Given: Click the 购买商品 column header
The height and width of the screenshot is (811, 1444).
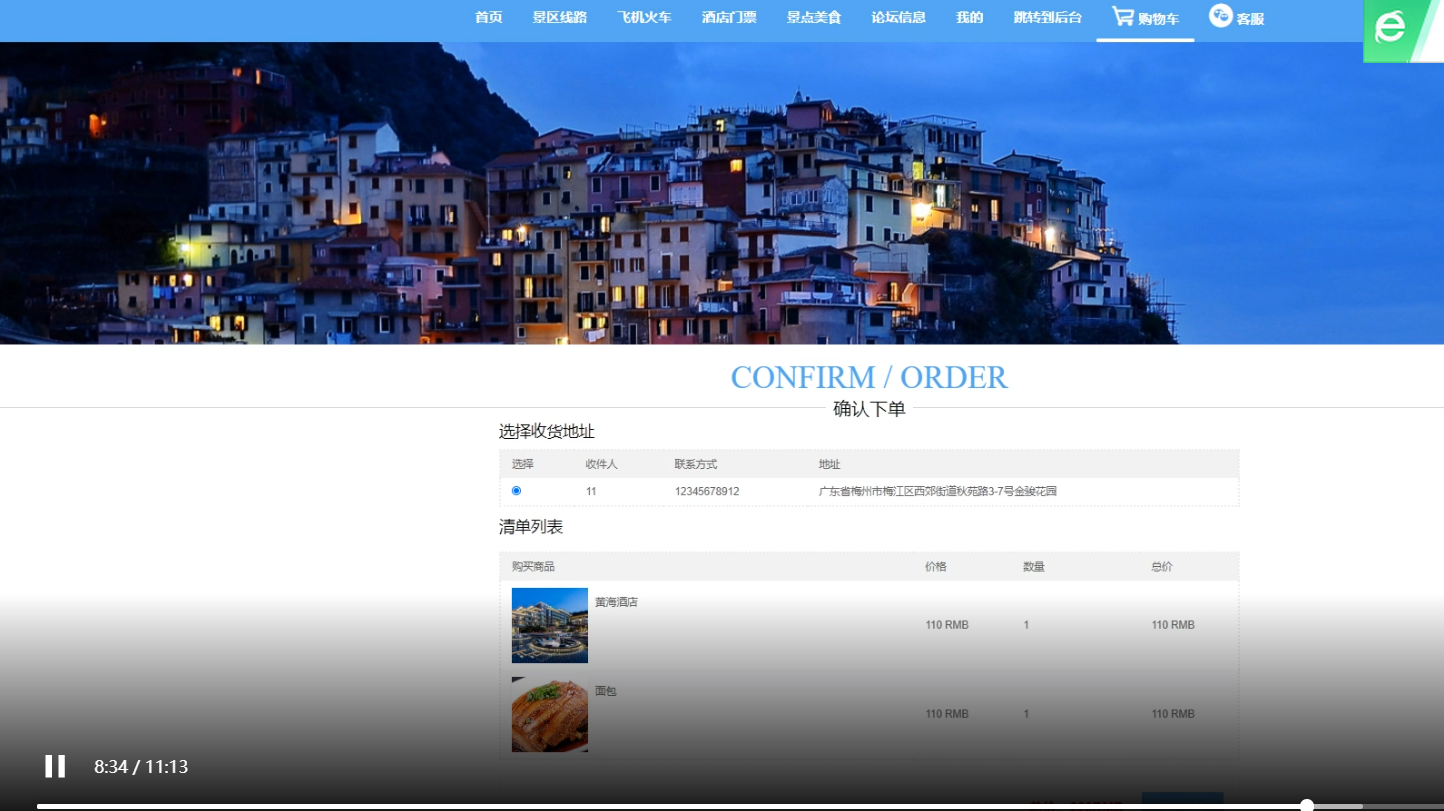Looking at the screenshot, I should pos(533,566).
